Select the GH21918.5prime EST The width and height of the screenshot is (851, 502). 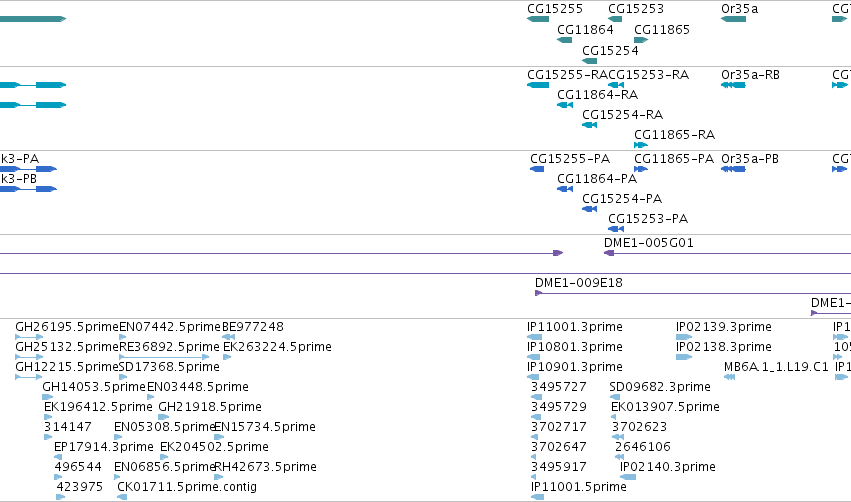pos(163,417)
